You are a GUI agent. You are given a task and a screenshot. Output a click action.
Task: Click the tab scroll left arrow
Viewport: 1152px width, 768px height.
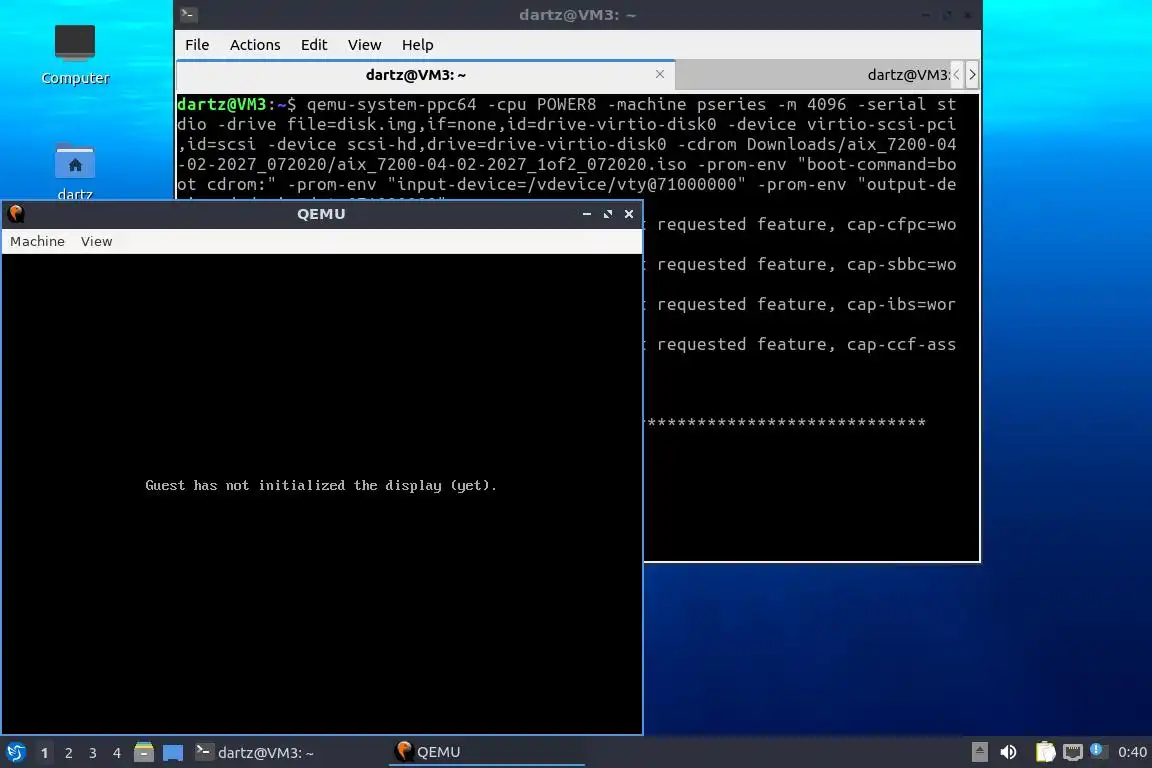(957, 75)
